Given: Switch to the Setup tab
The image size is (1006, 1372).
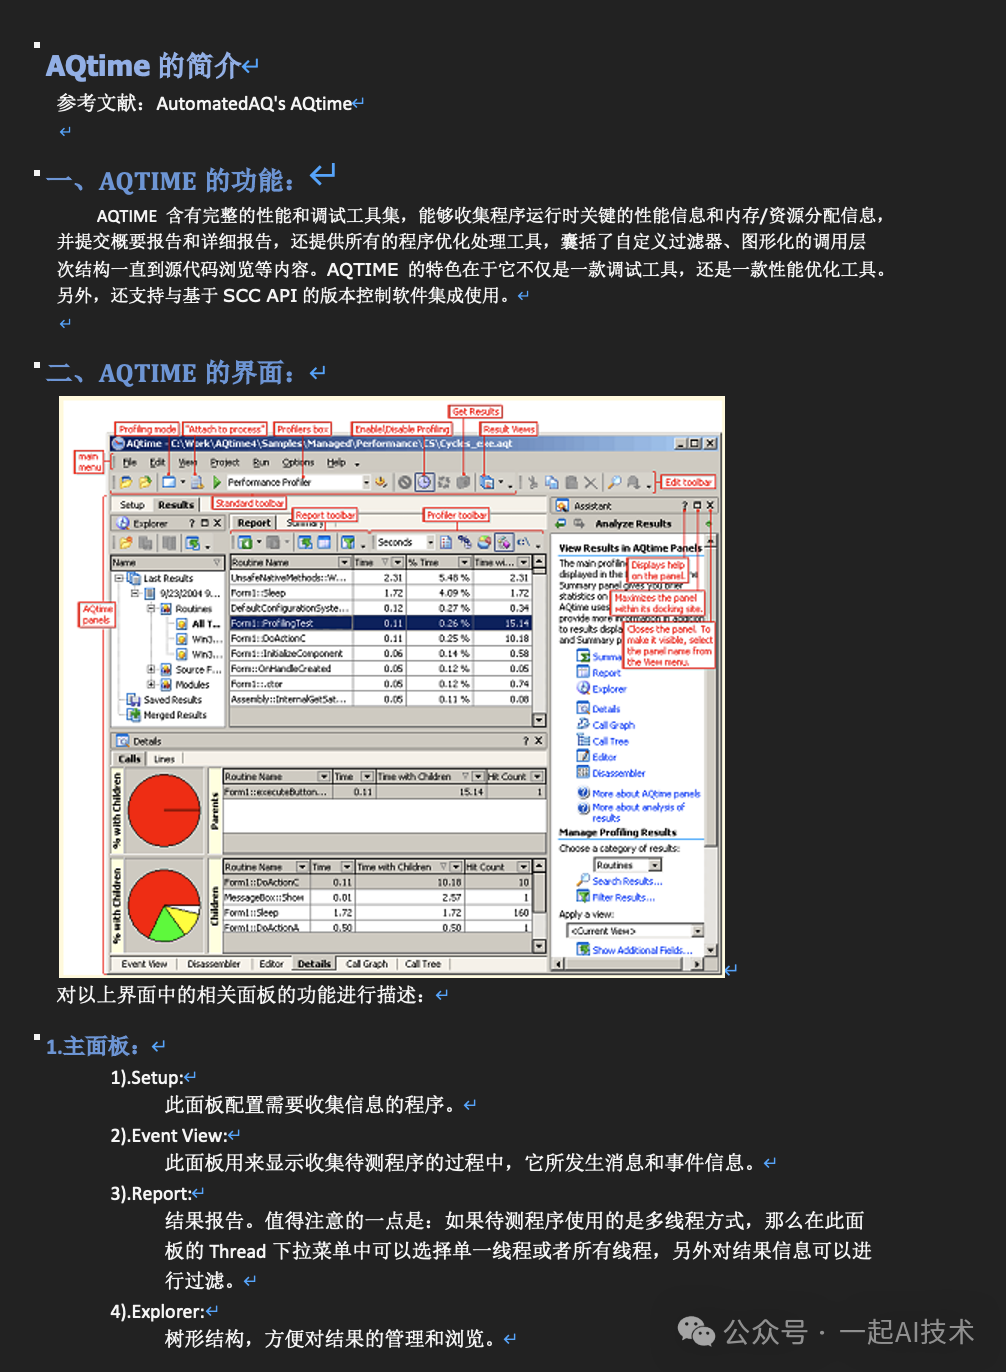Looking at the screenshot, I should pyautogui.click(x=131, y=504).
